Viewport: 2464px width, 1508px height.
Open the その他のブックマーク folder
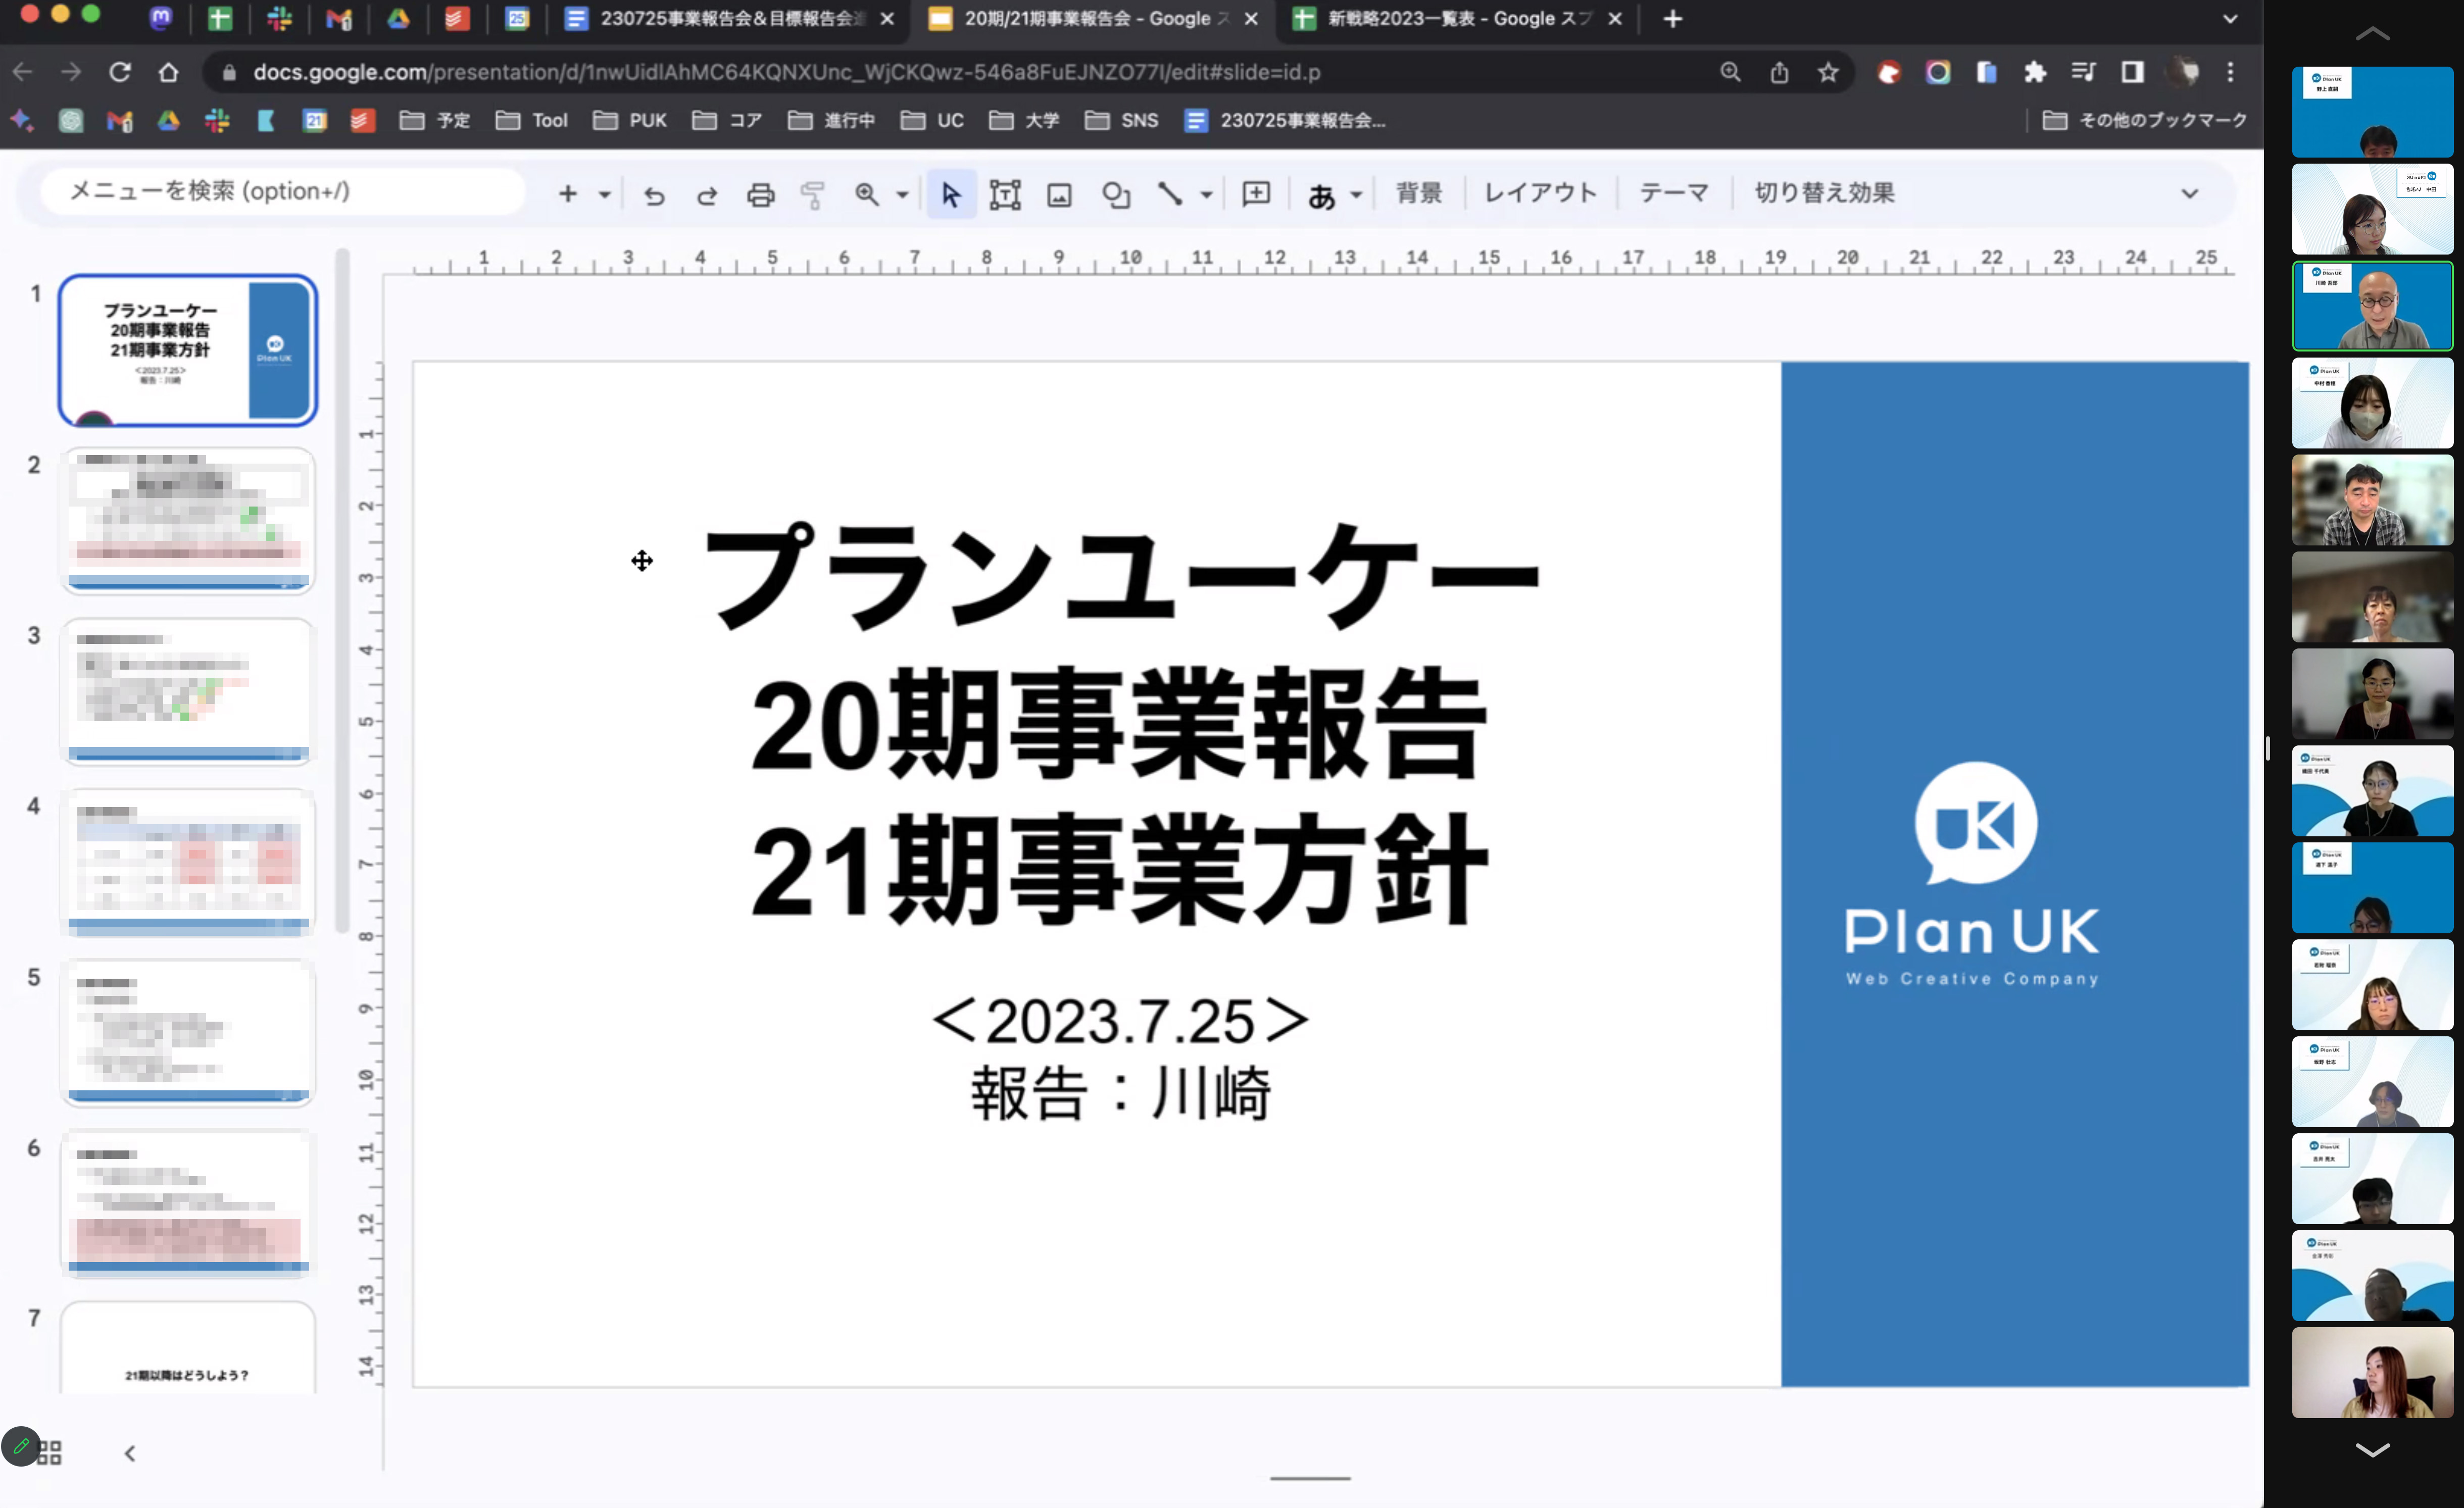[2145, 121]
